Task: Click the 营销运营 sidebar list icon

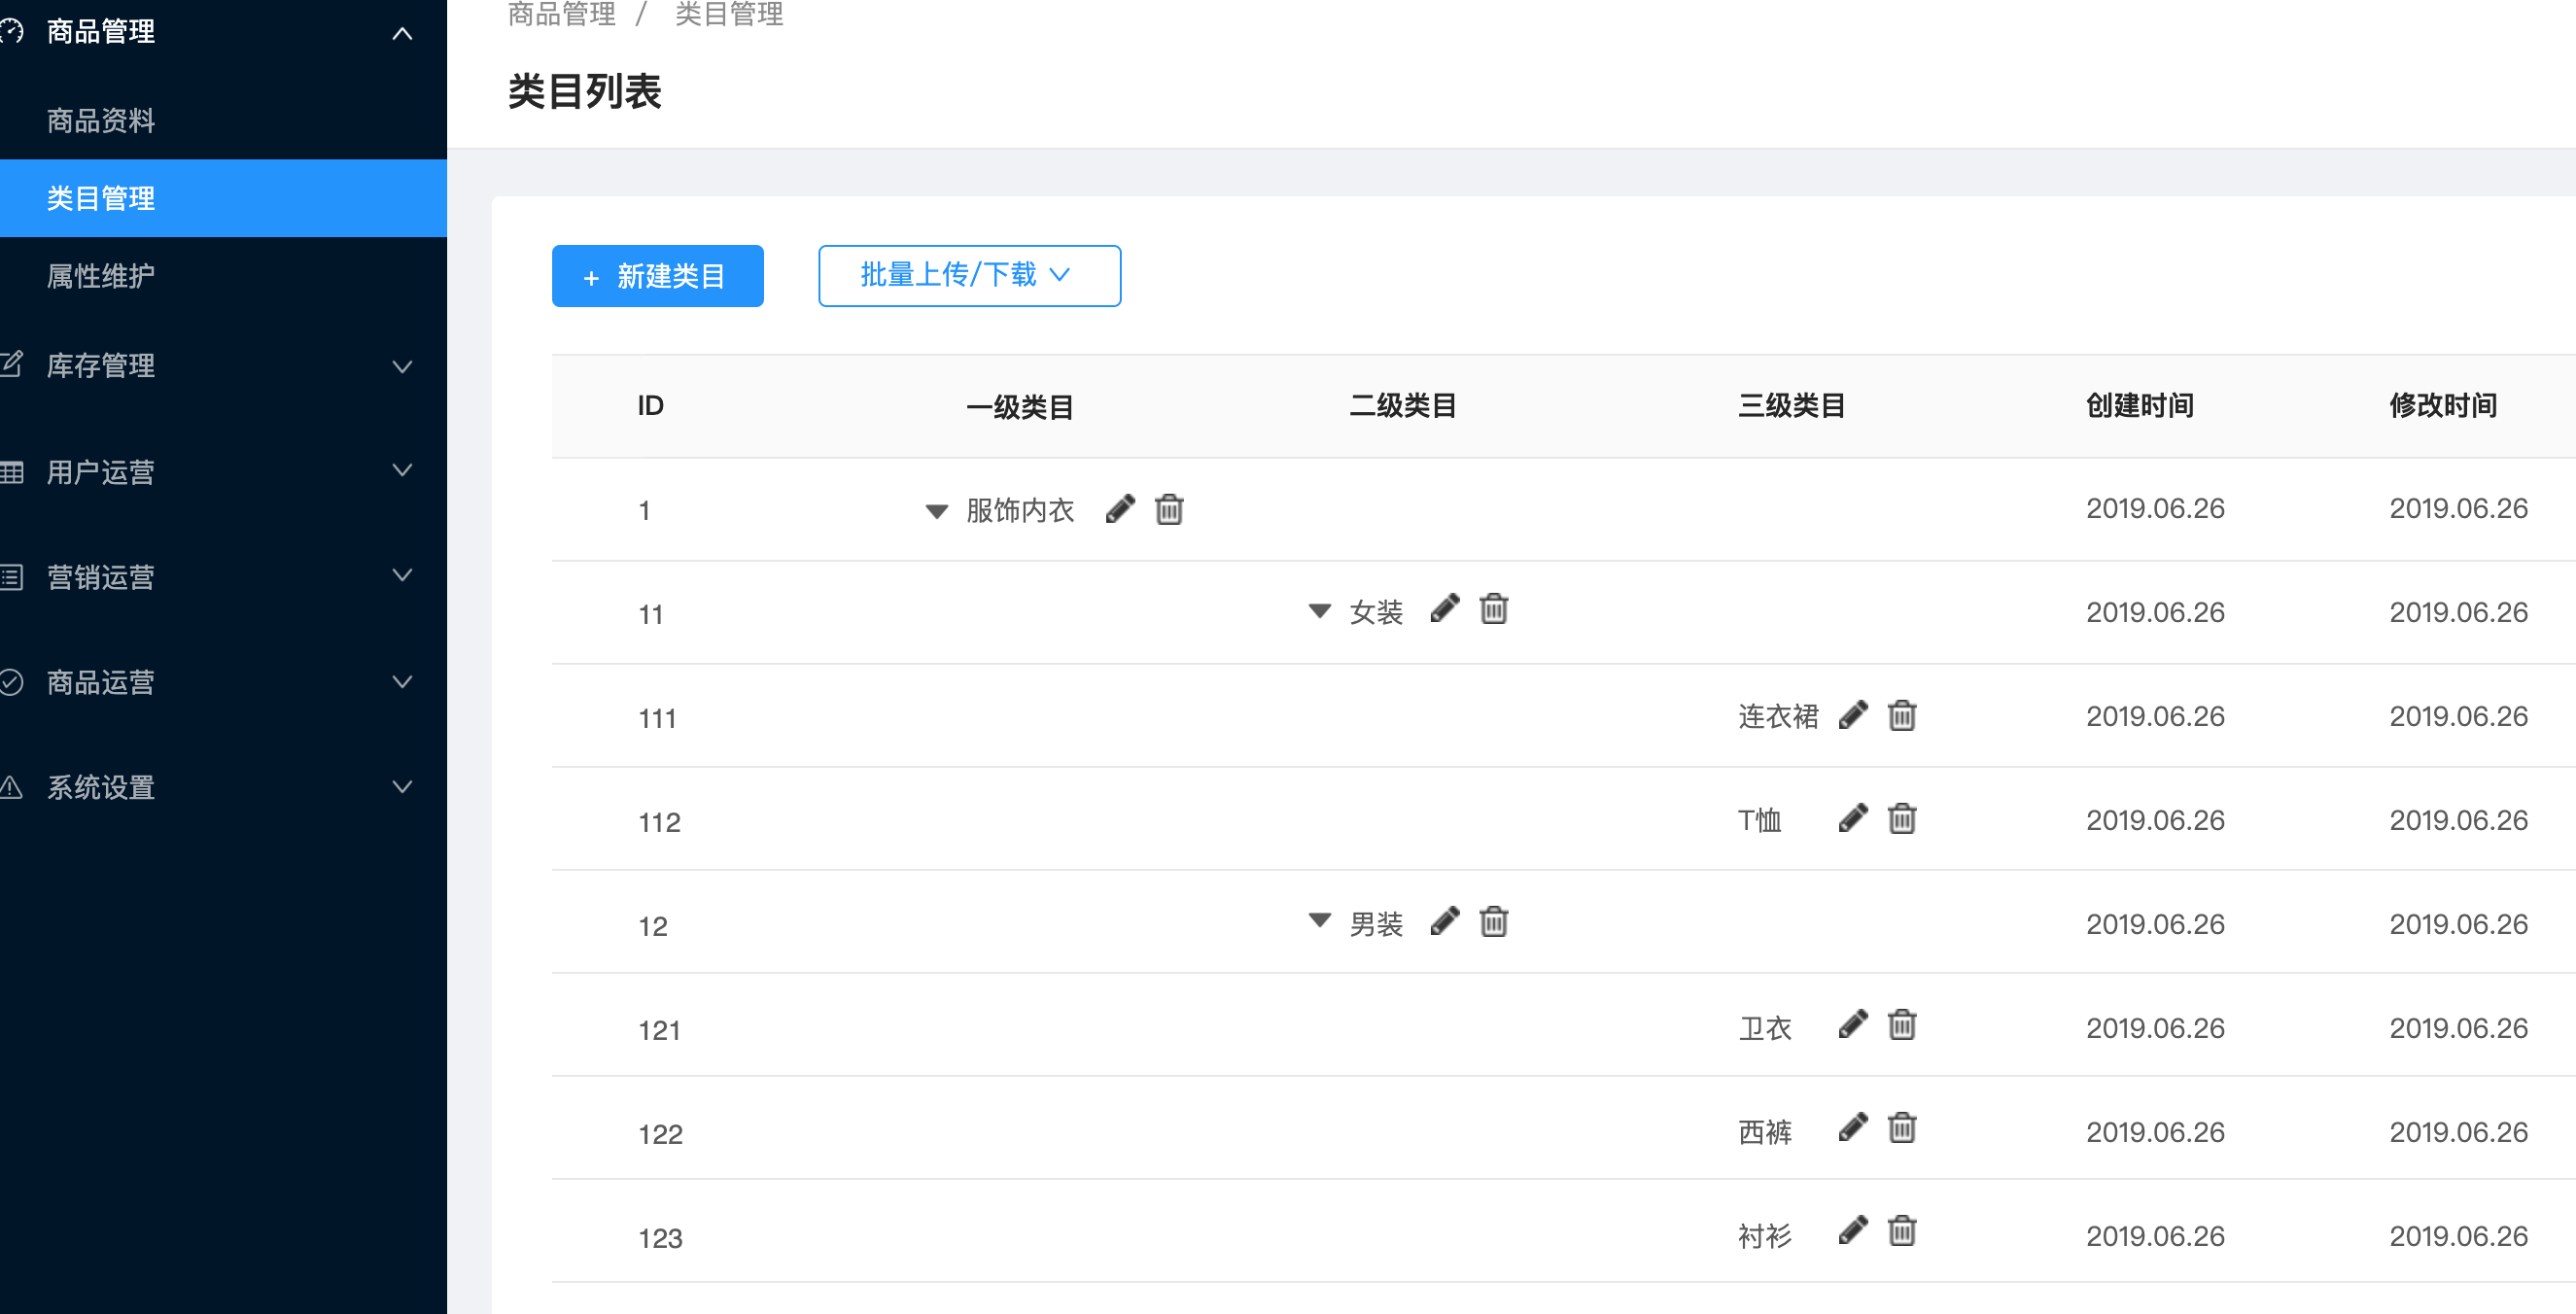Action: [x=11, y=577]
